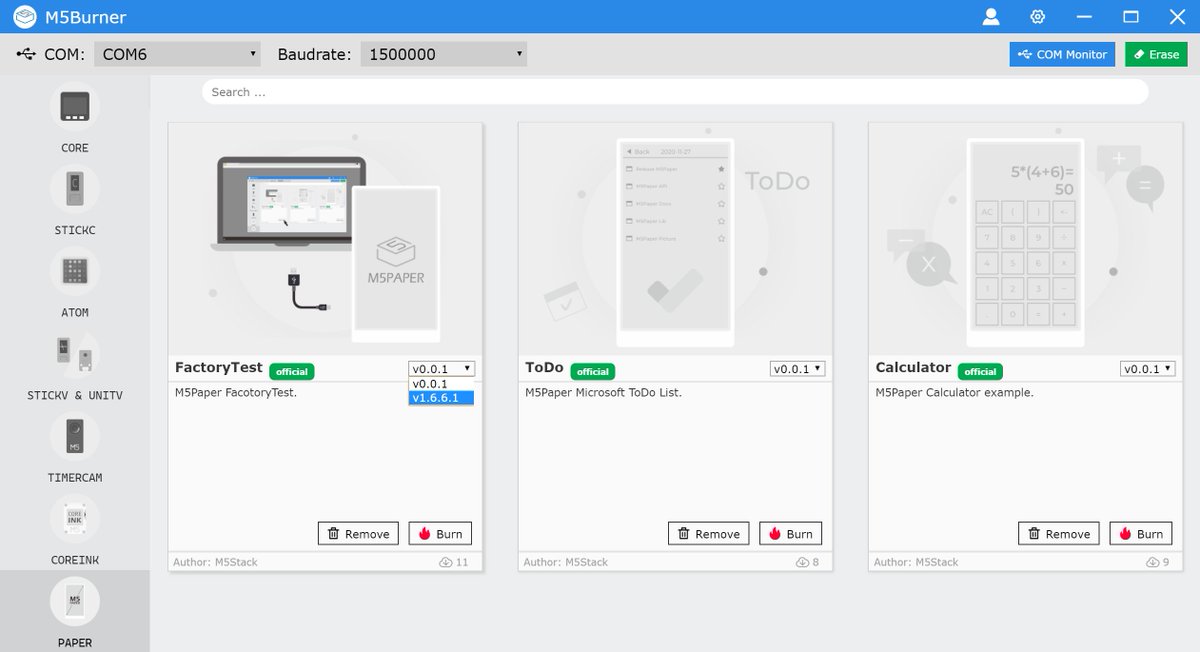Click the FactoryTest firmware title

coord(219,368)
